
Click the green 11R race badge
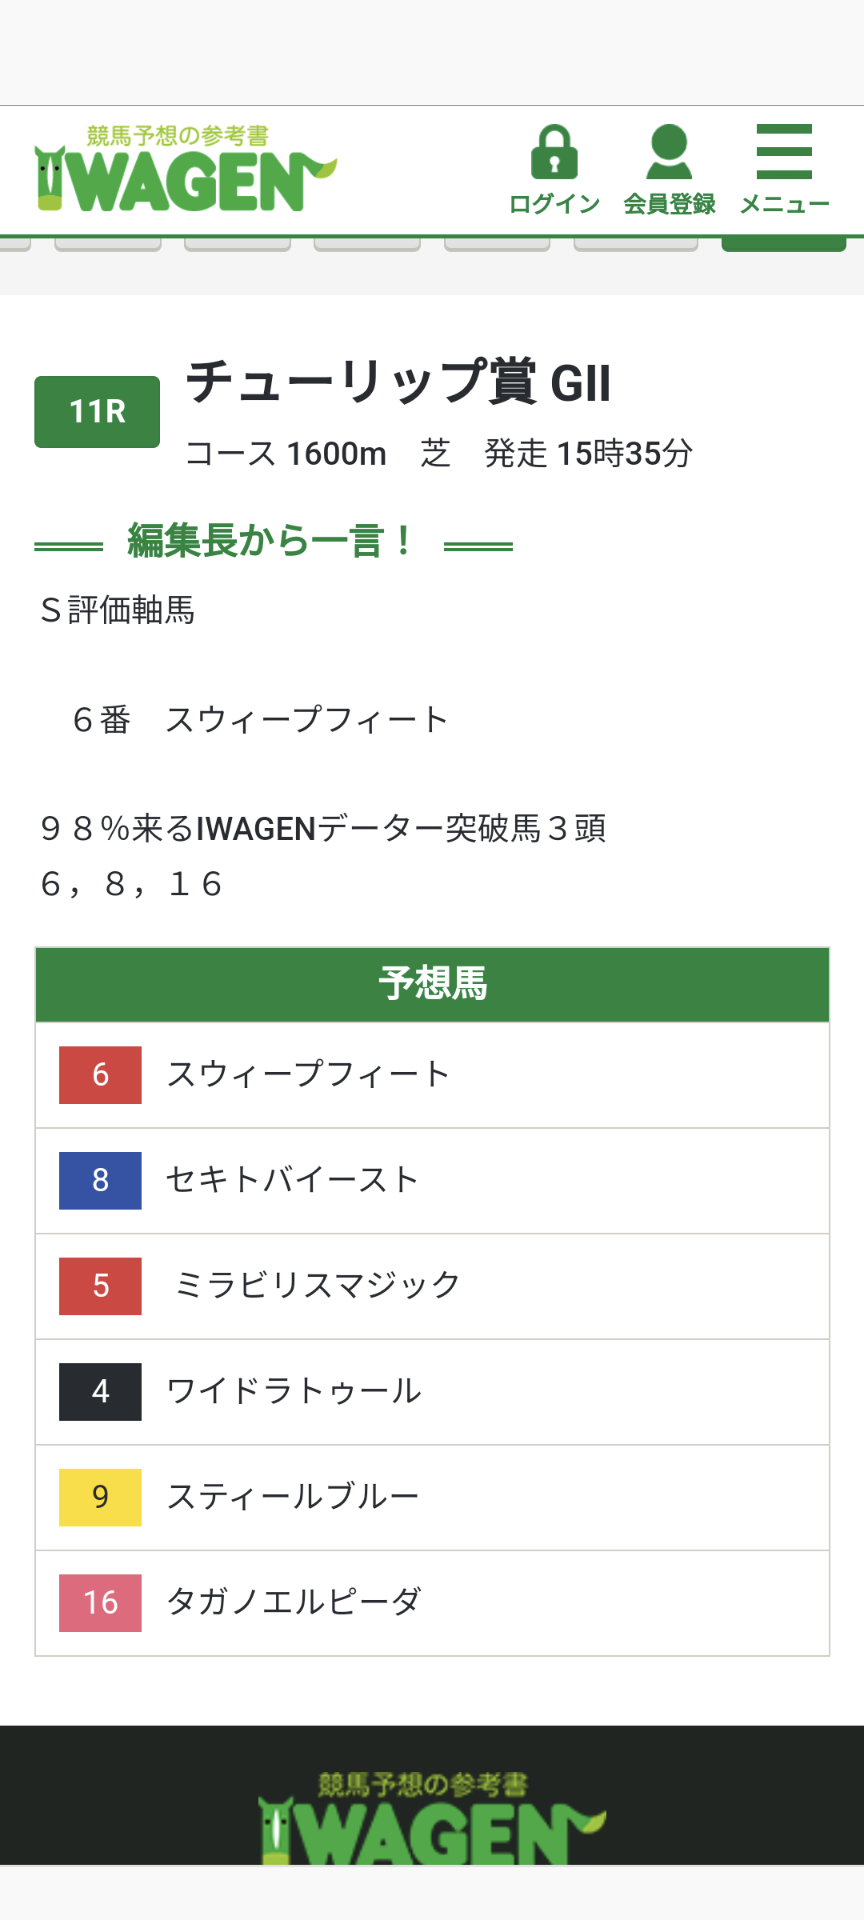(97, 411)
